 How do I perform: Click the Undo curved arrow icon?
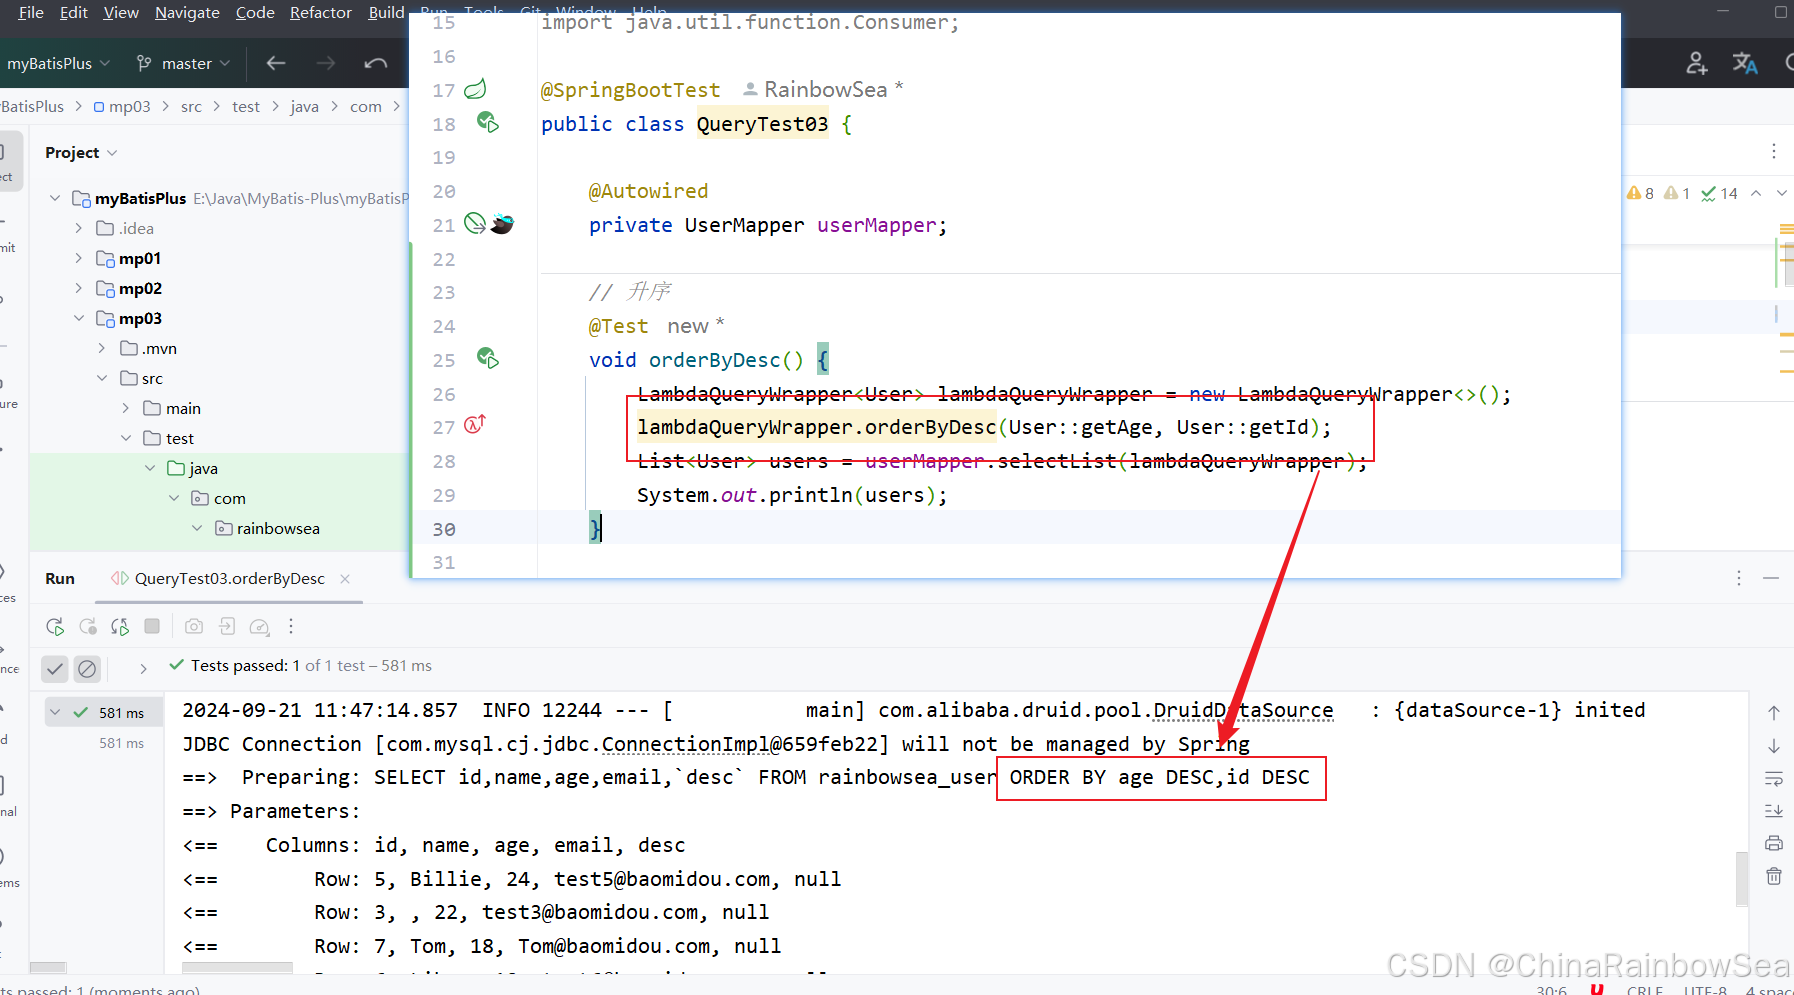point(376,63)
